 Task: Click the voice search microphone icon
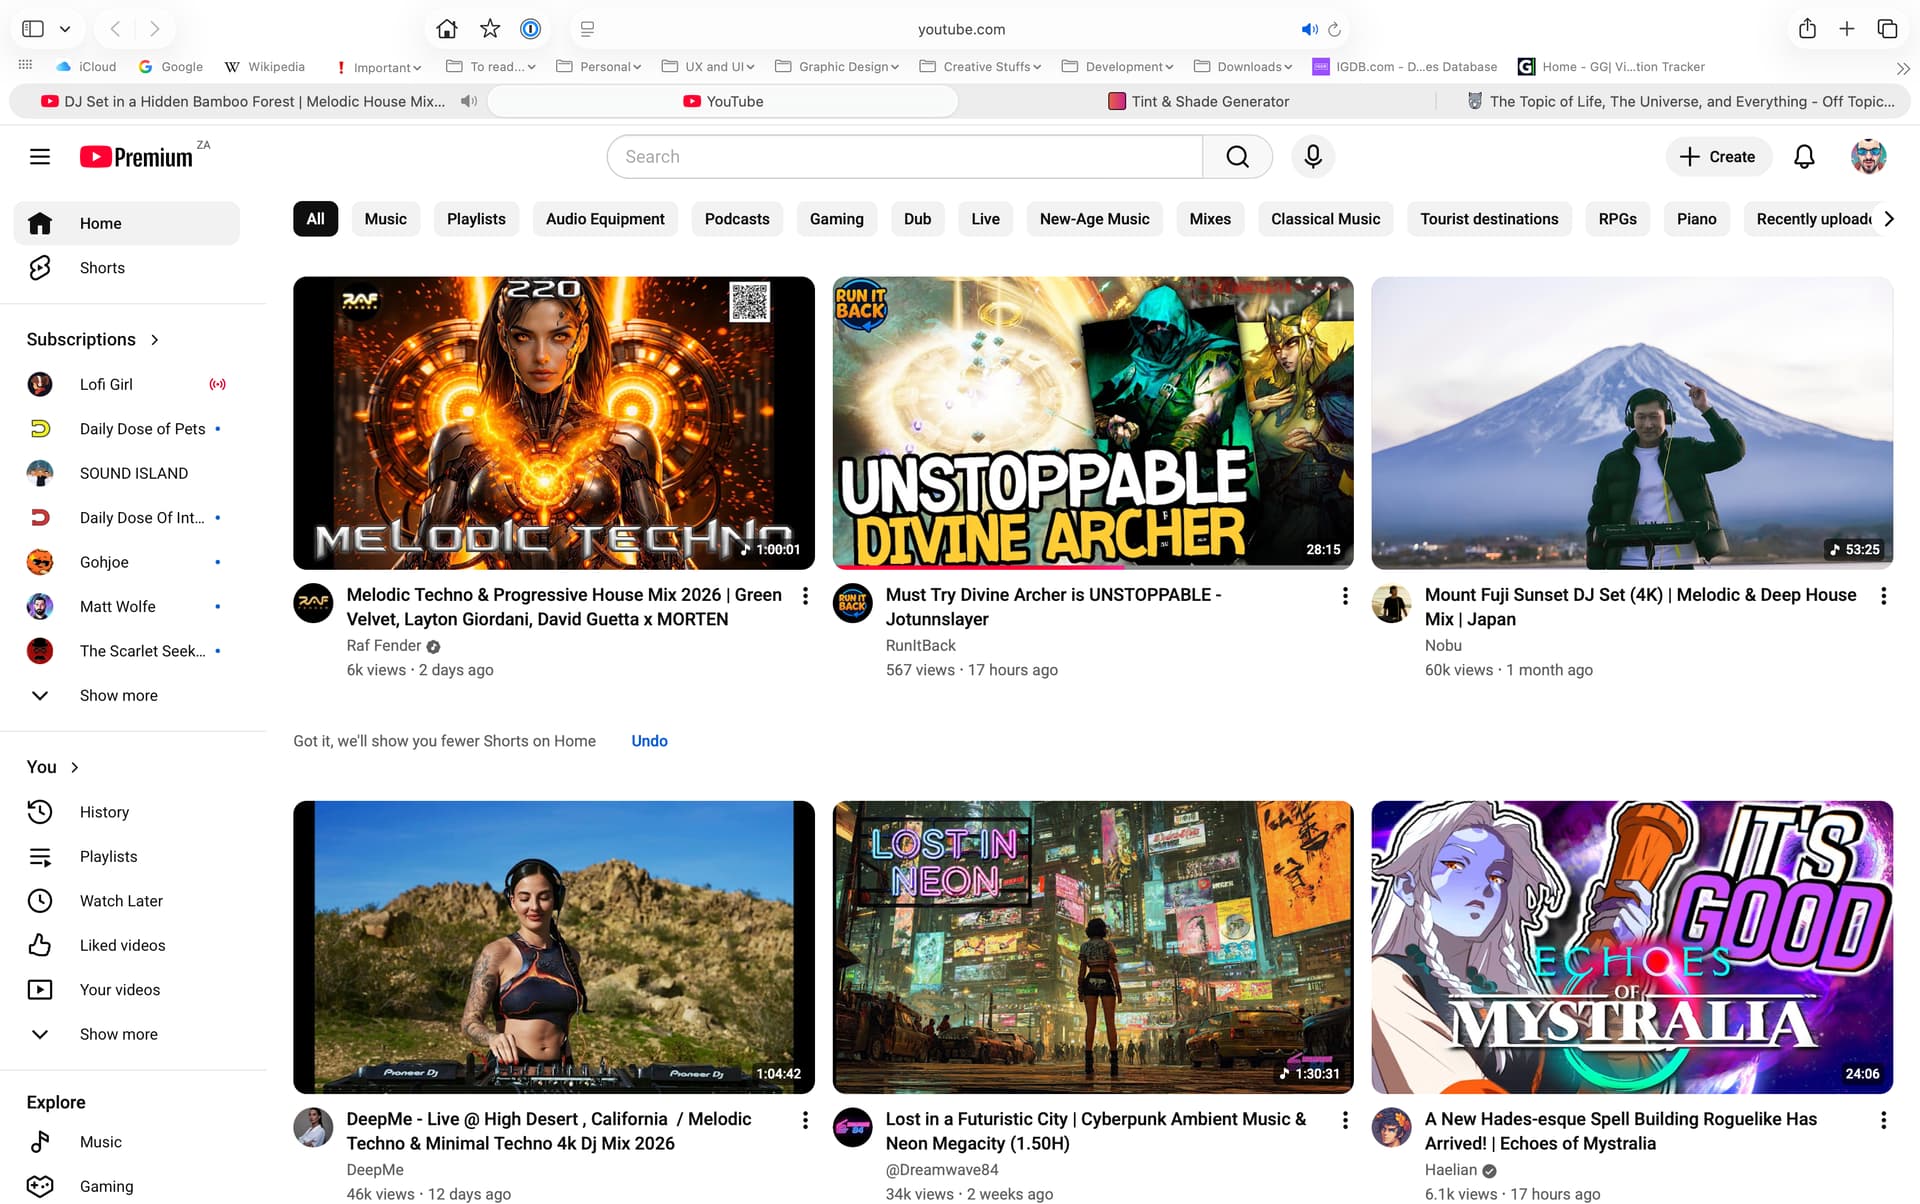(1313, 157)
